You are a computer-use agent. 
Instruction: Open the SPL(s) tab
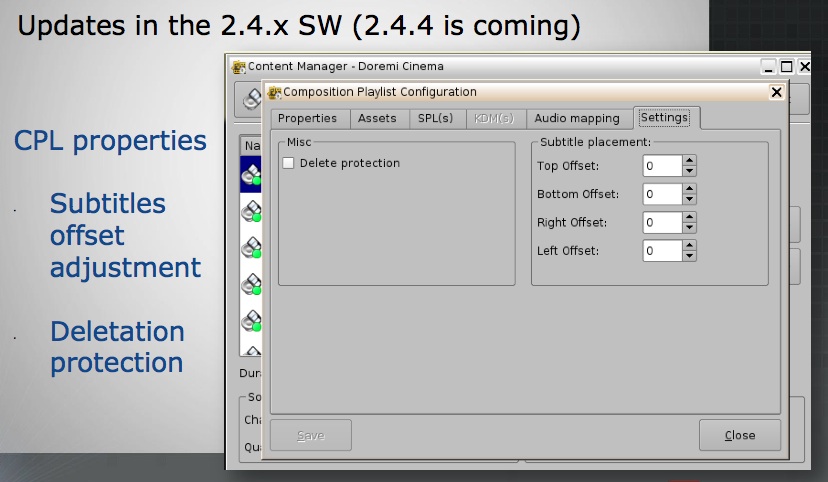[436, 118]
